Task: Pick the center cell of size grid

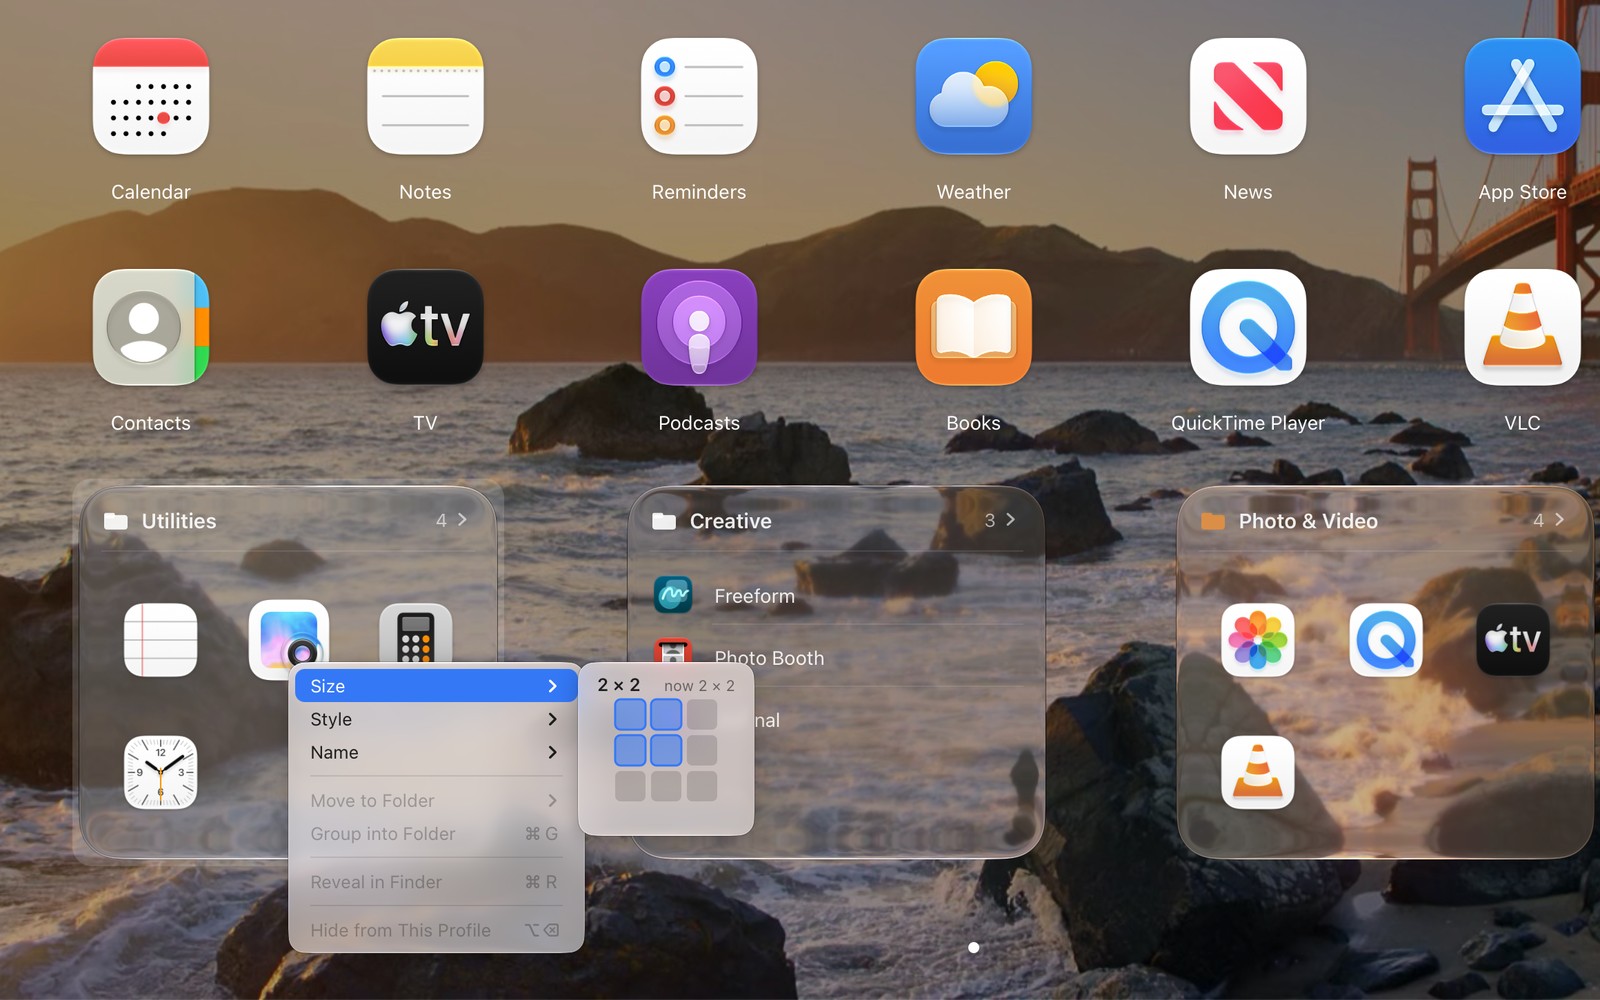Action: point(666,750)
